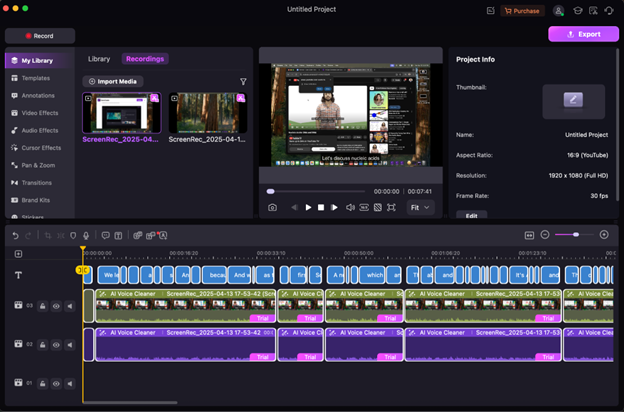Screen dimensions: 624x412
Task: Click the thumbnail edit pencil icon
Action: point(573,100)
